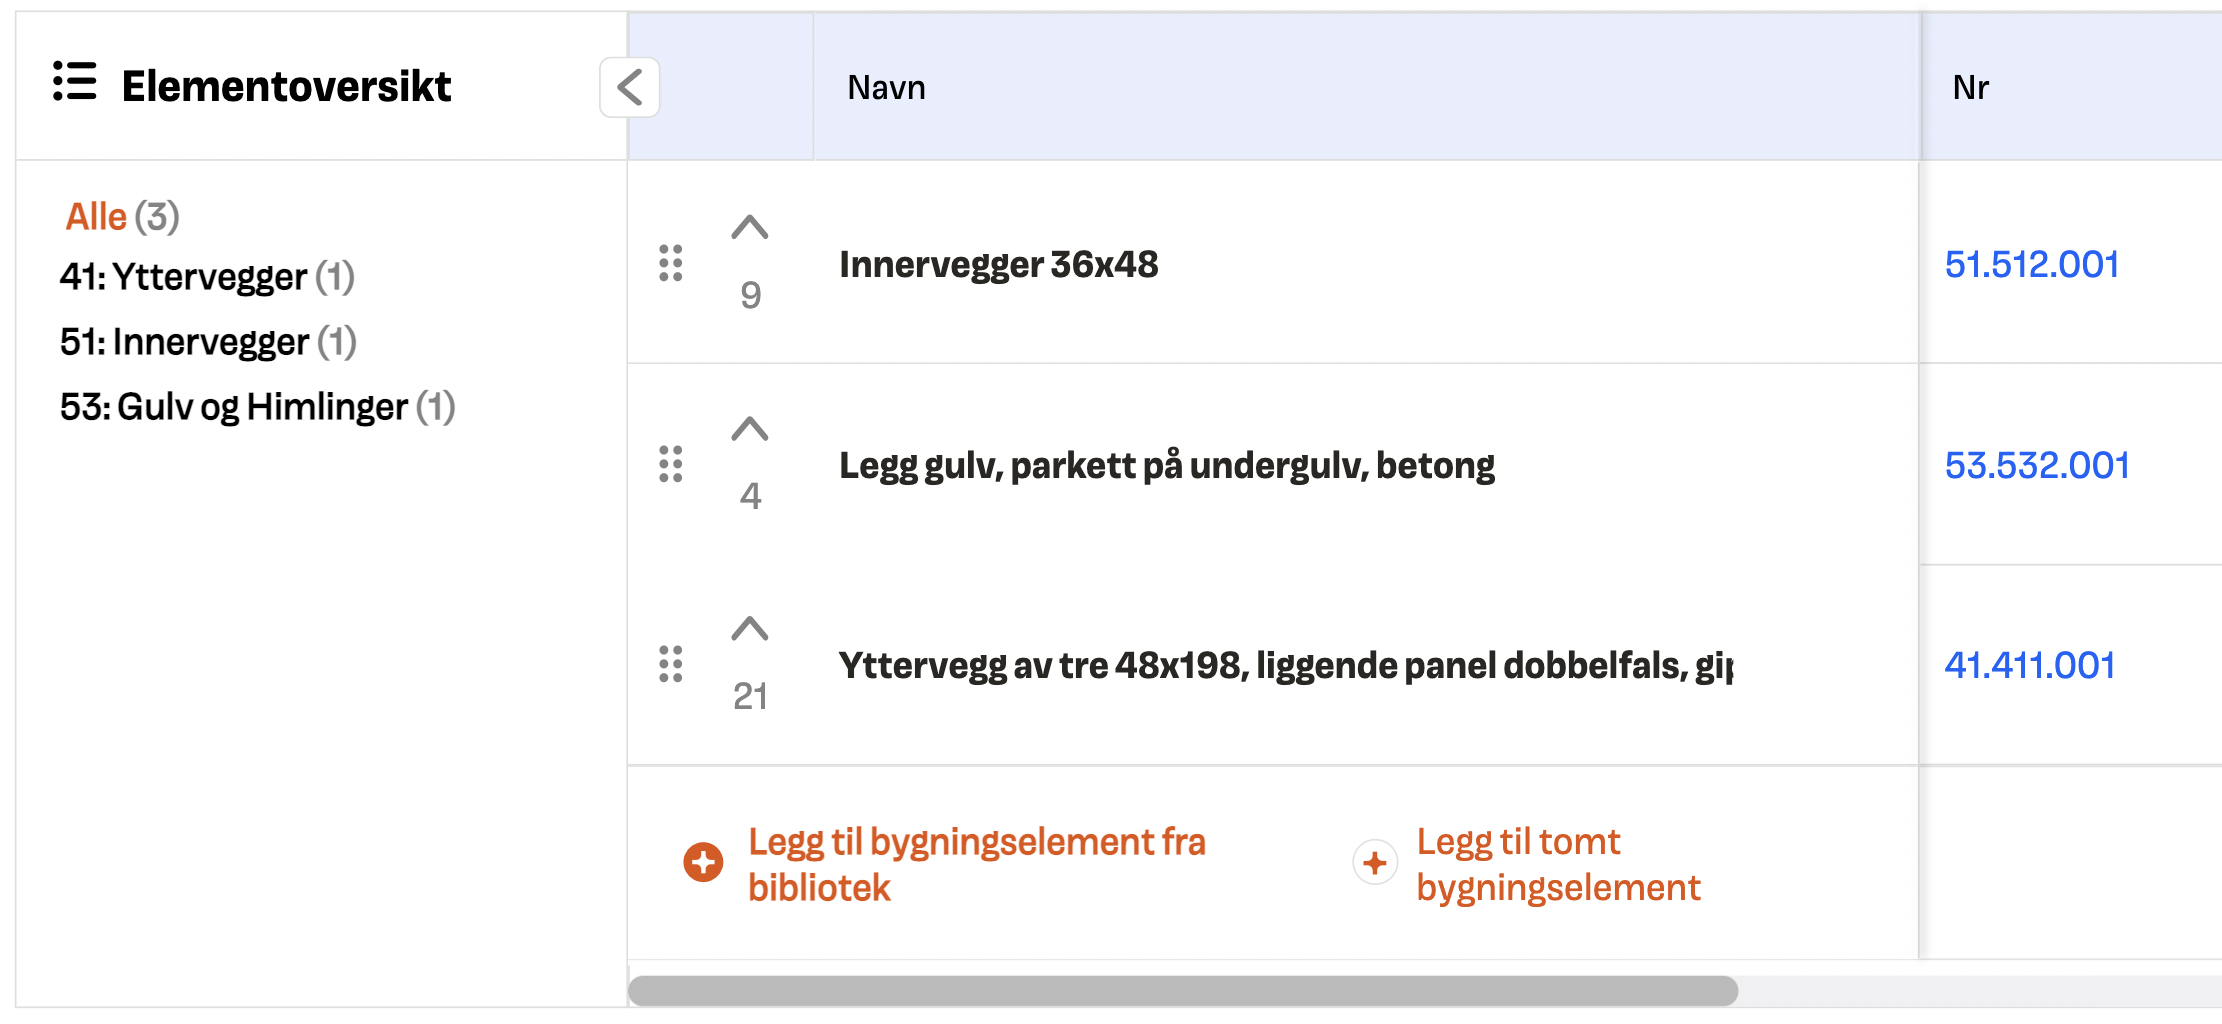This screenshot has width=2222, height=1024.
Task: Collapse Legg gulv parkett row chevron
Action: [x=750, y=429]
